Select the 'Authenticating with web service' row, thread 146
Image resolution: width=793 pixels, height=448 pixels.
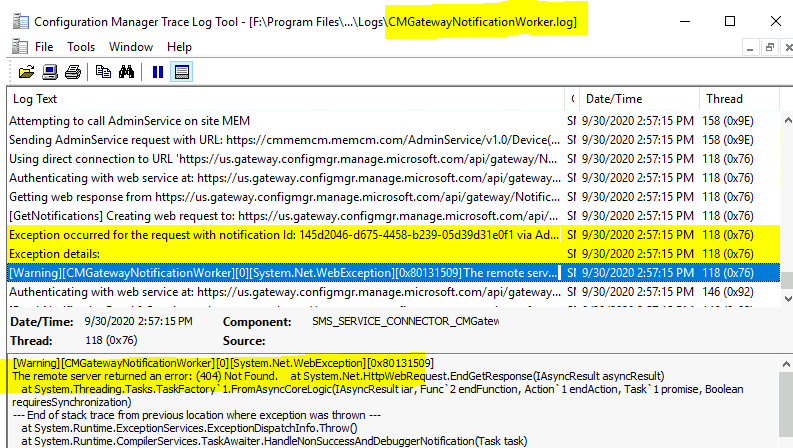pos(393,292)
